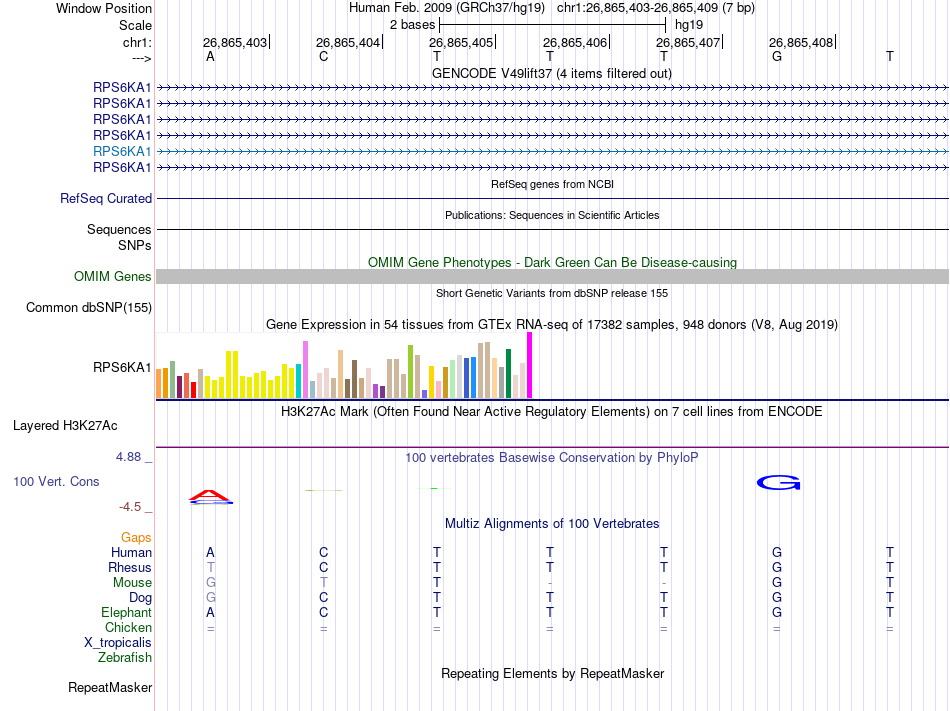
Task: Click the SNPs track label
Action: coord(135,245)
